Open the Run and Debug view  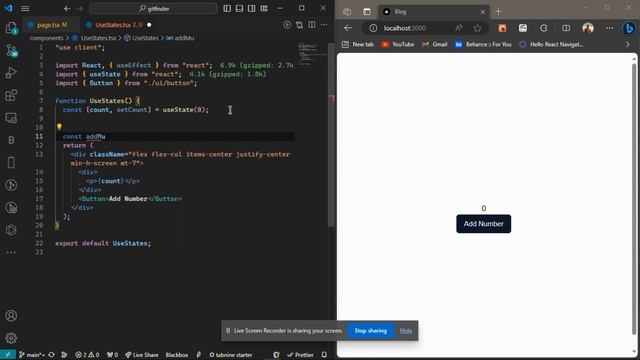click(x=11, y=73)
